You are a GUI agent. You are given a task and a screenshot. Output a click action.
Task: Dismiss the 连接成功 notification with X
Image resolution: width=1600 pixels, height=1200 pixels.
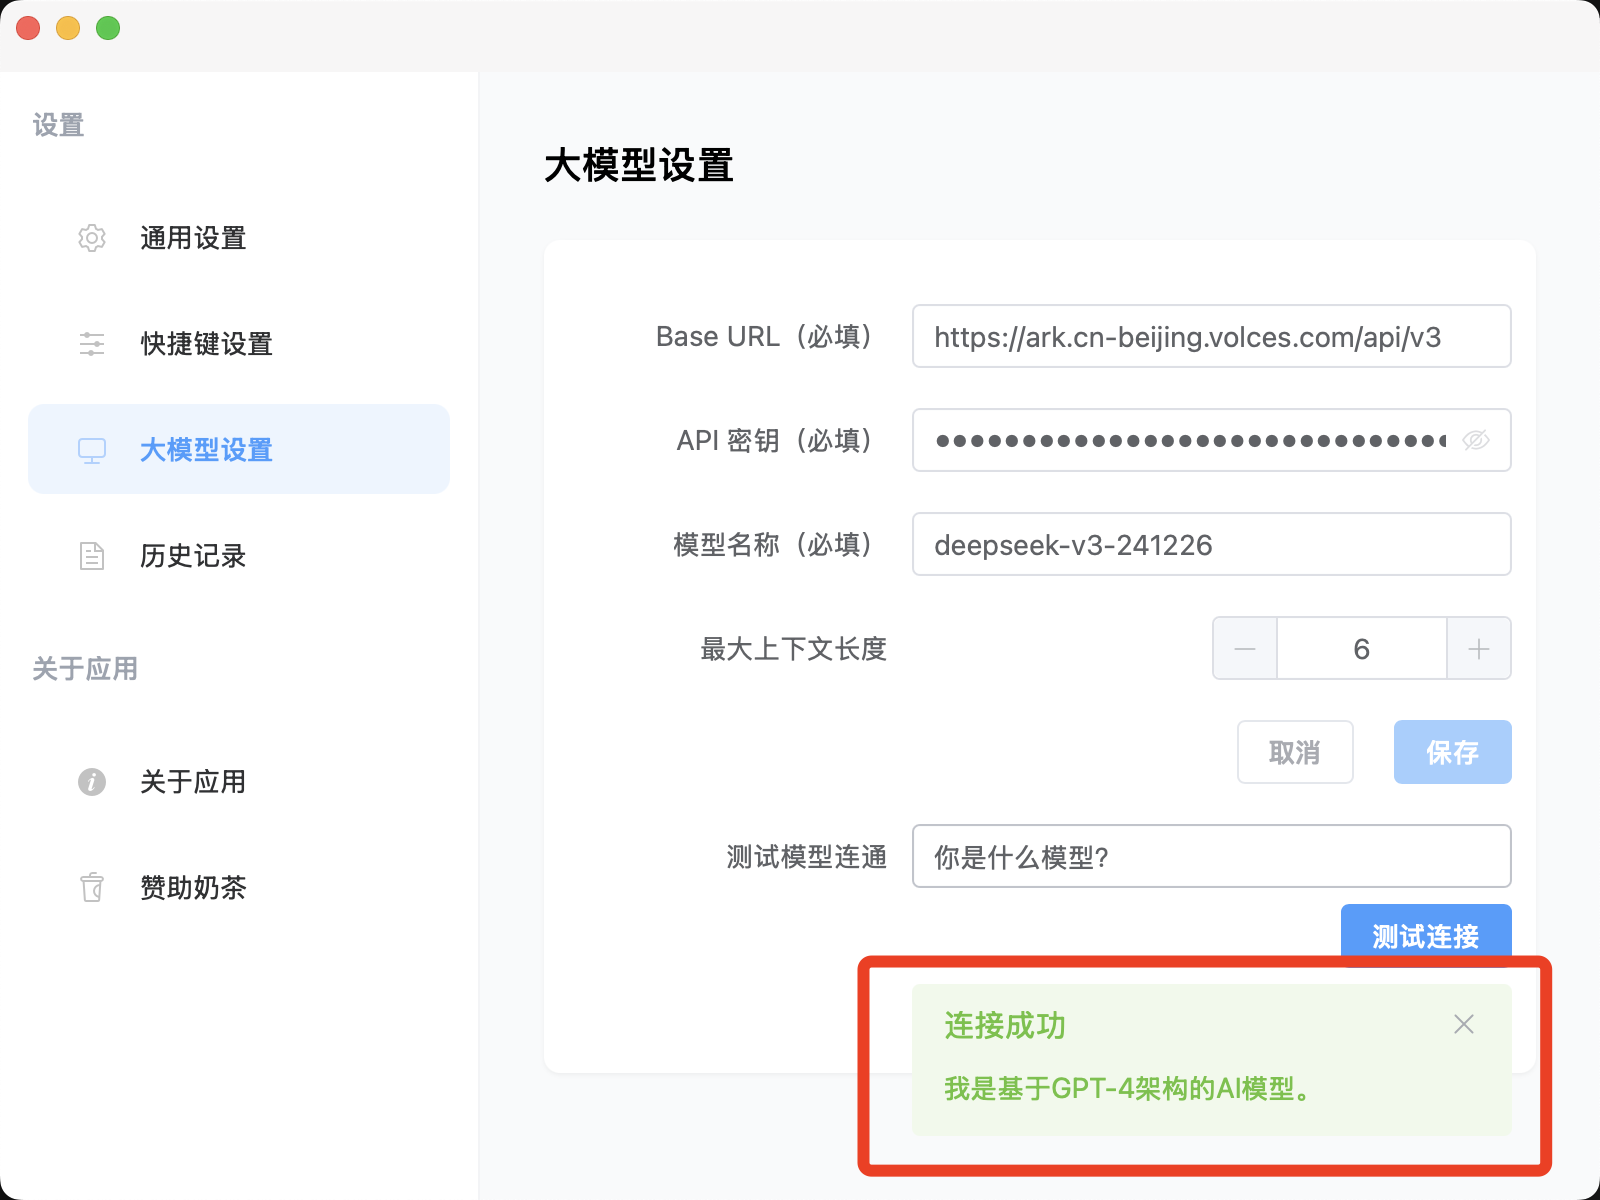tap(1464, 1024)
